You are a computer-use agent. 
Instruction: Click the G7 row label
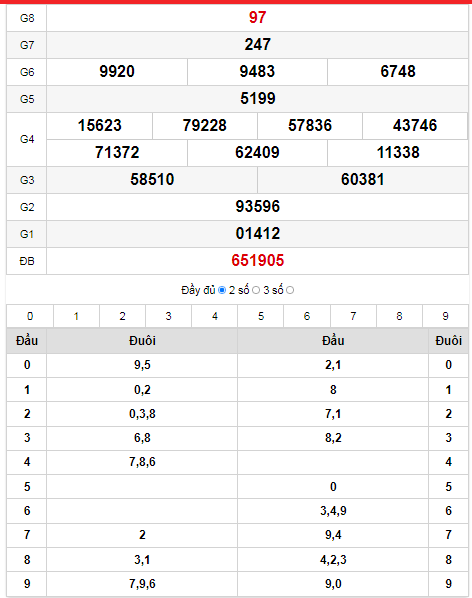pos(27,45)
